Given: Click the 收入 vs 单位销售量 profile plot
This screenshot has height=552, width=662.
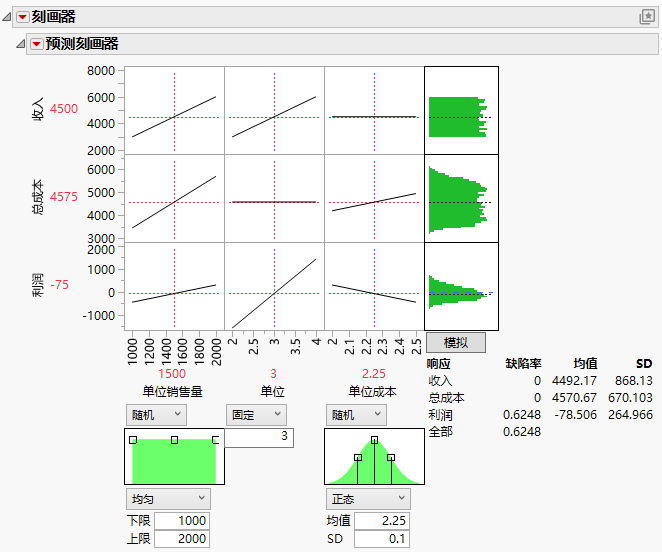Looking at the screenshot, I should tap(174, 110).
